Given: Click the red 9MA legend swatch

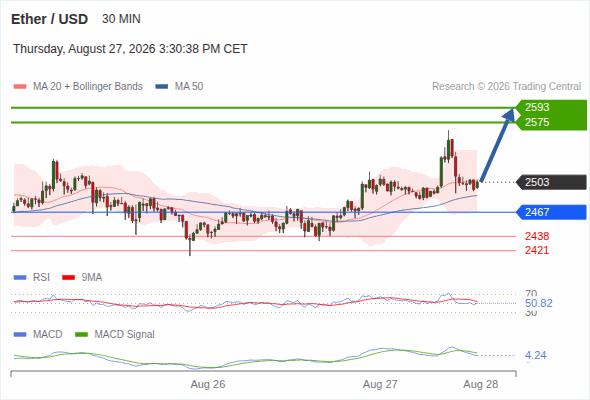Looking at the screenshot, I should tap(68, 278).
